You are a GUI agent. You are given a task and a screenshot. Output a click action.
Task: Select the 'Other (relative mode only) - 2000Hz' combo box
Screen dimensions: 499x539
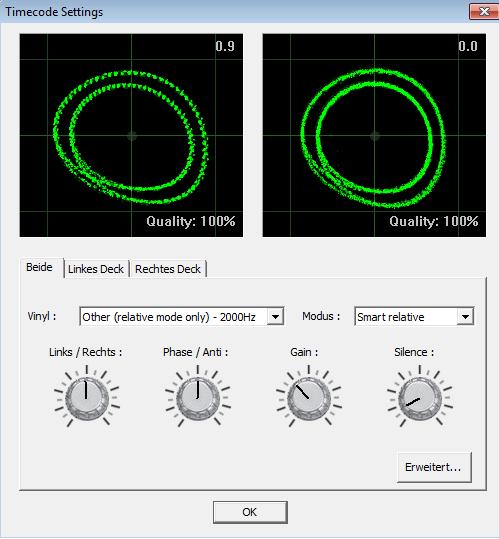181,317
